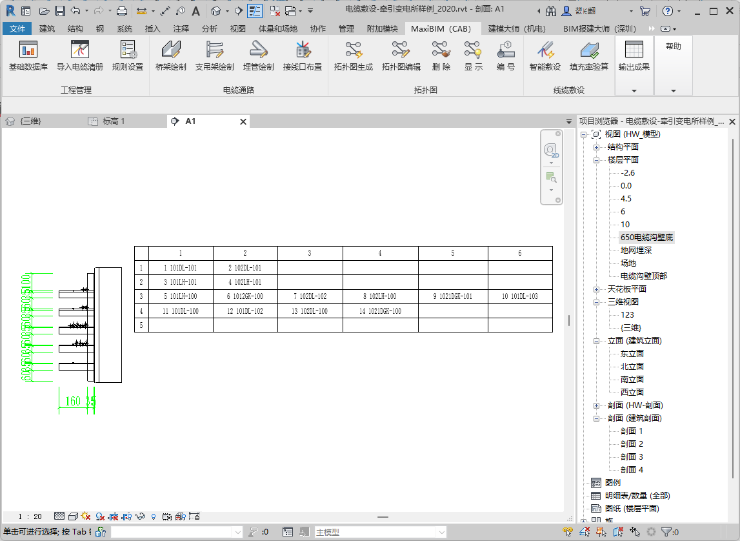The height and width of the screenshot is (541, 740).
Task: Open the 文件 file menu
Action: (18, 29)
